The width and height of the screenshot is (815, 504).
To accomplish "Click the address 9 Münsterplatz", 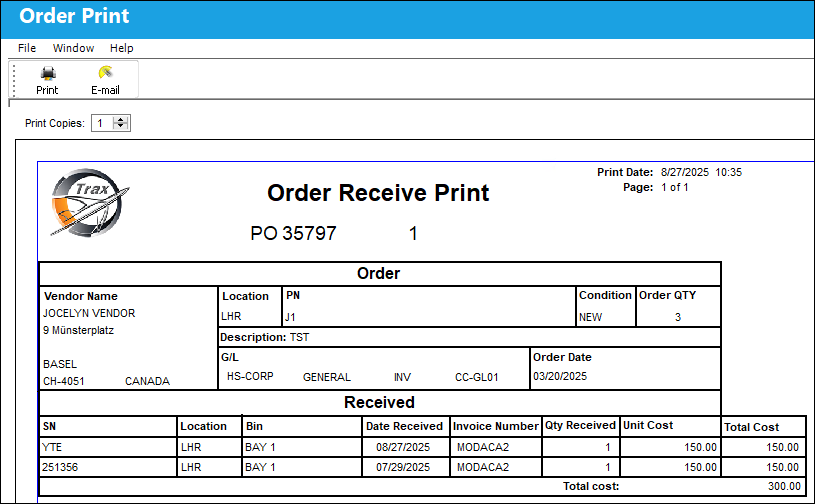I will 78,330.
